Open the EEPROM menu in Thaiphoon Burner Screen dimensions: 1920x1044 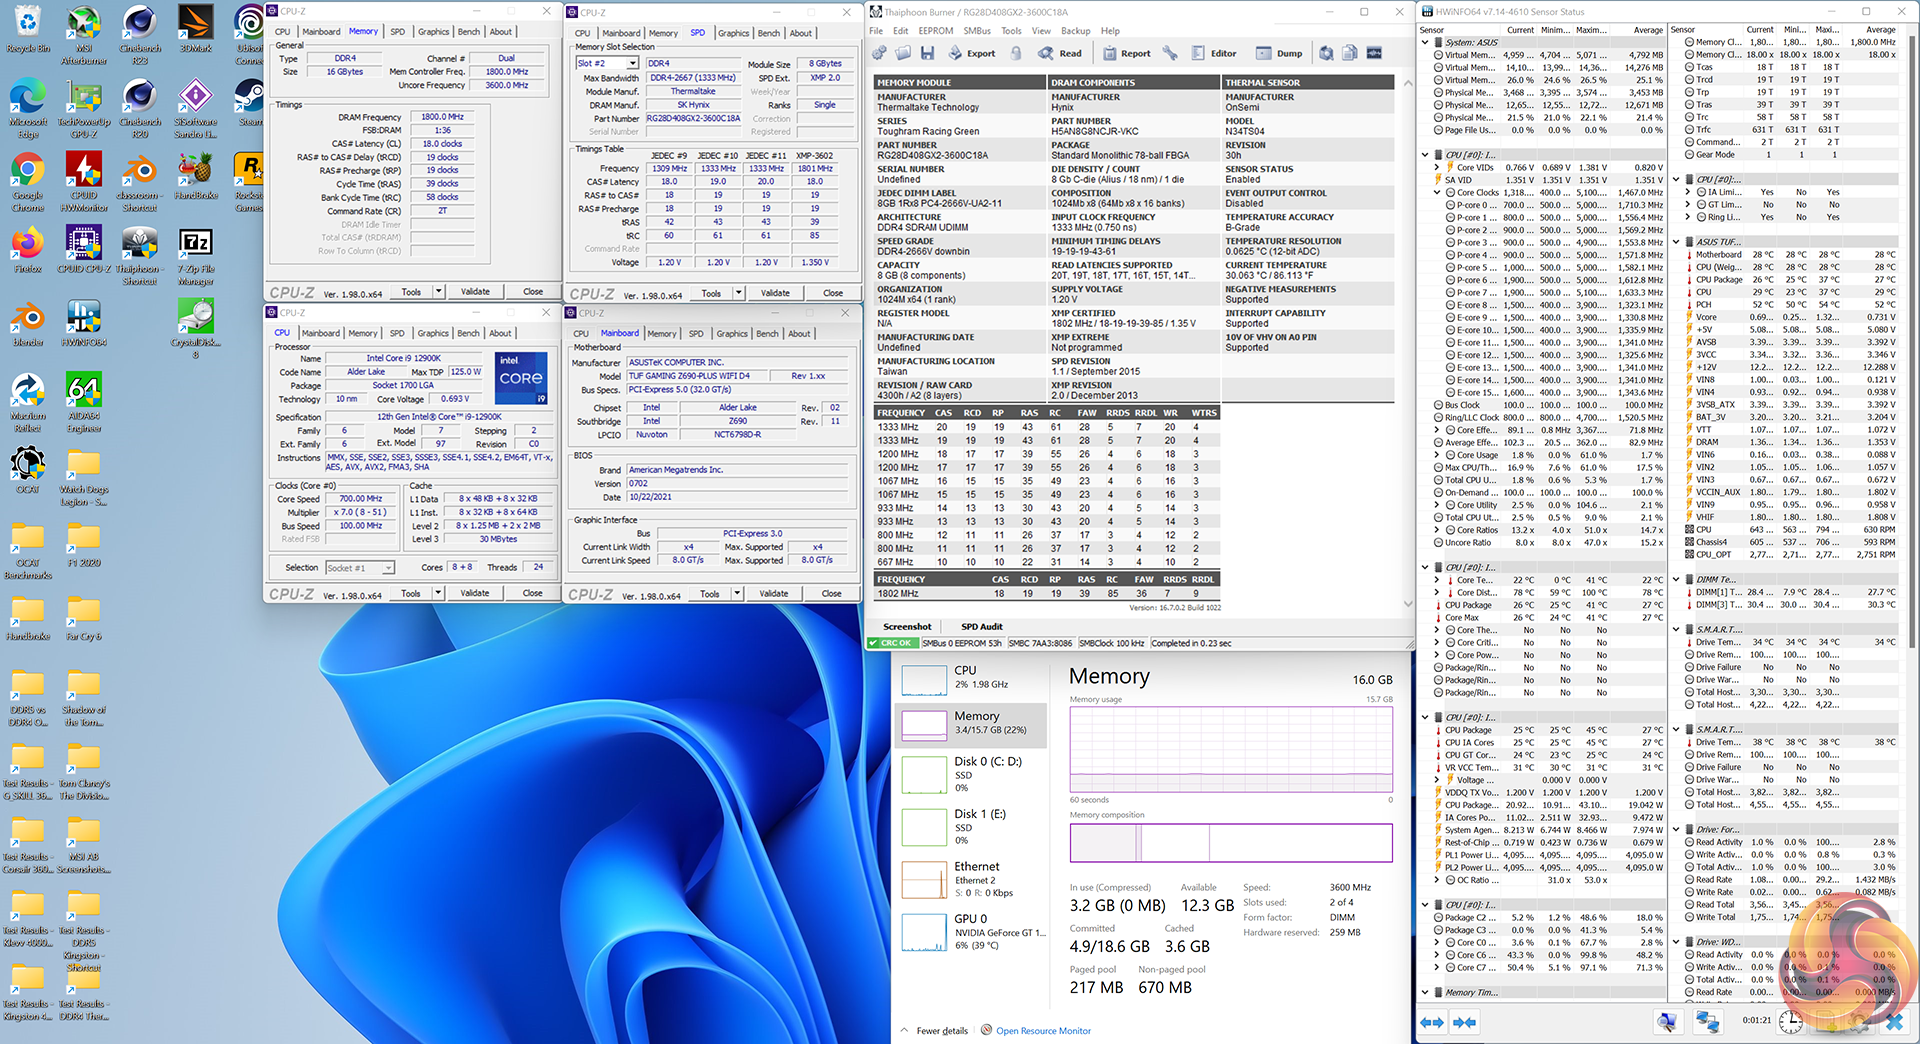935,31
